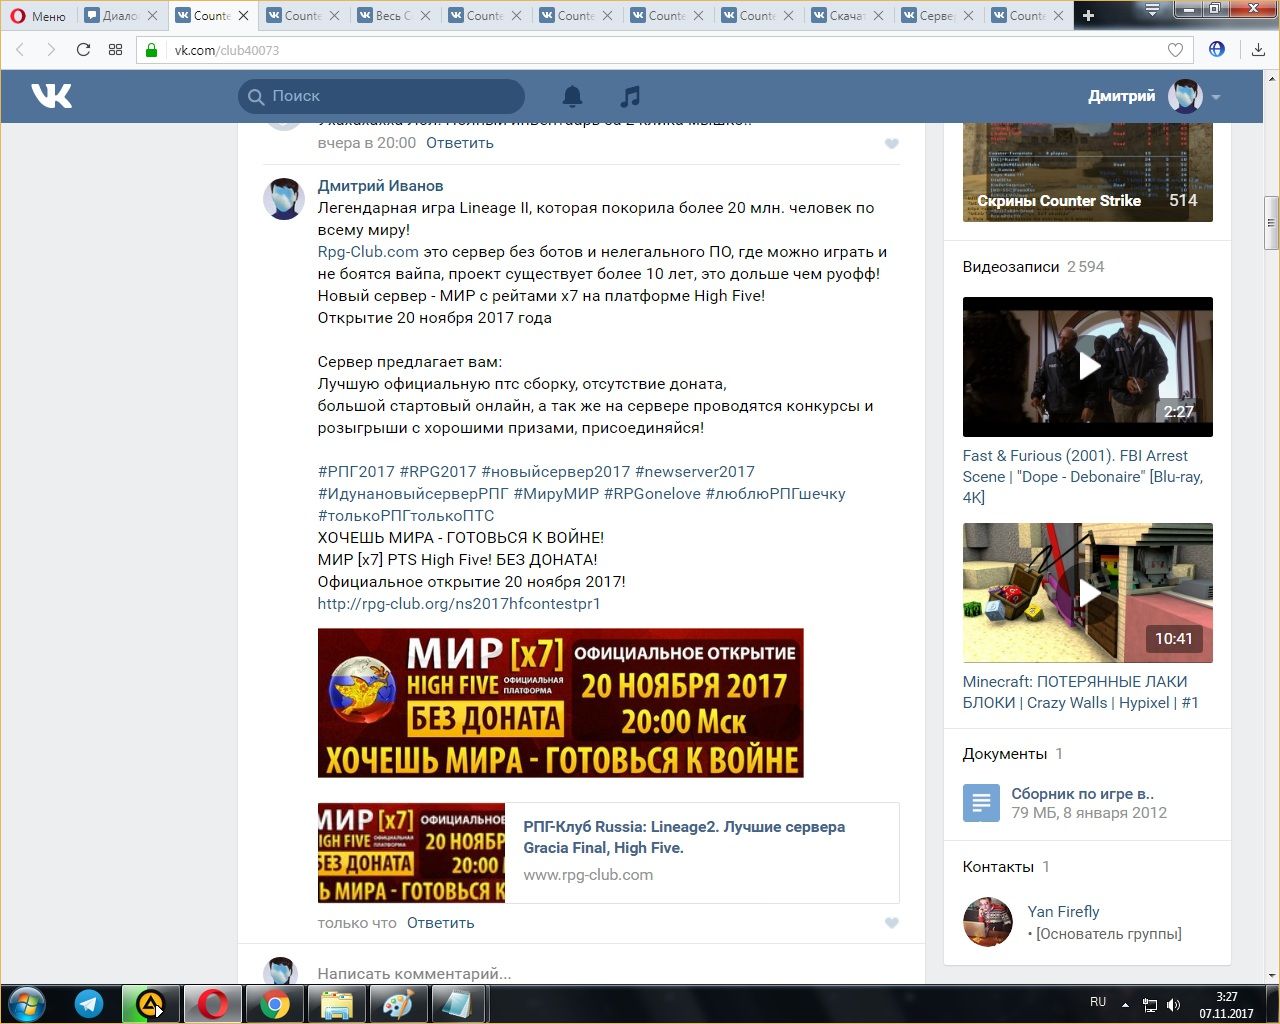The image size is (1280, 1024).
Task: Open РПГ-Клуб Russia link preview title
Action: (684, 837)
